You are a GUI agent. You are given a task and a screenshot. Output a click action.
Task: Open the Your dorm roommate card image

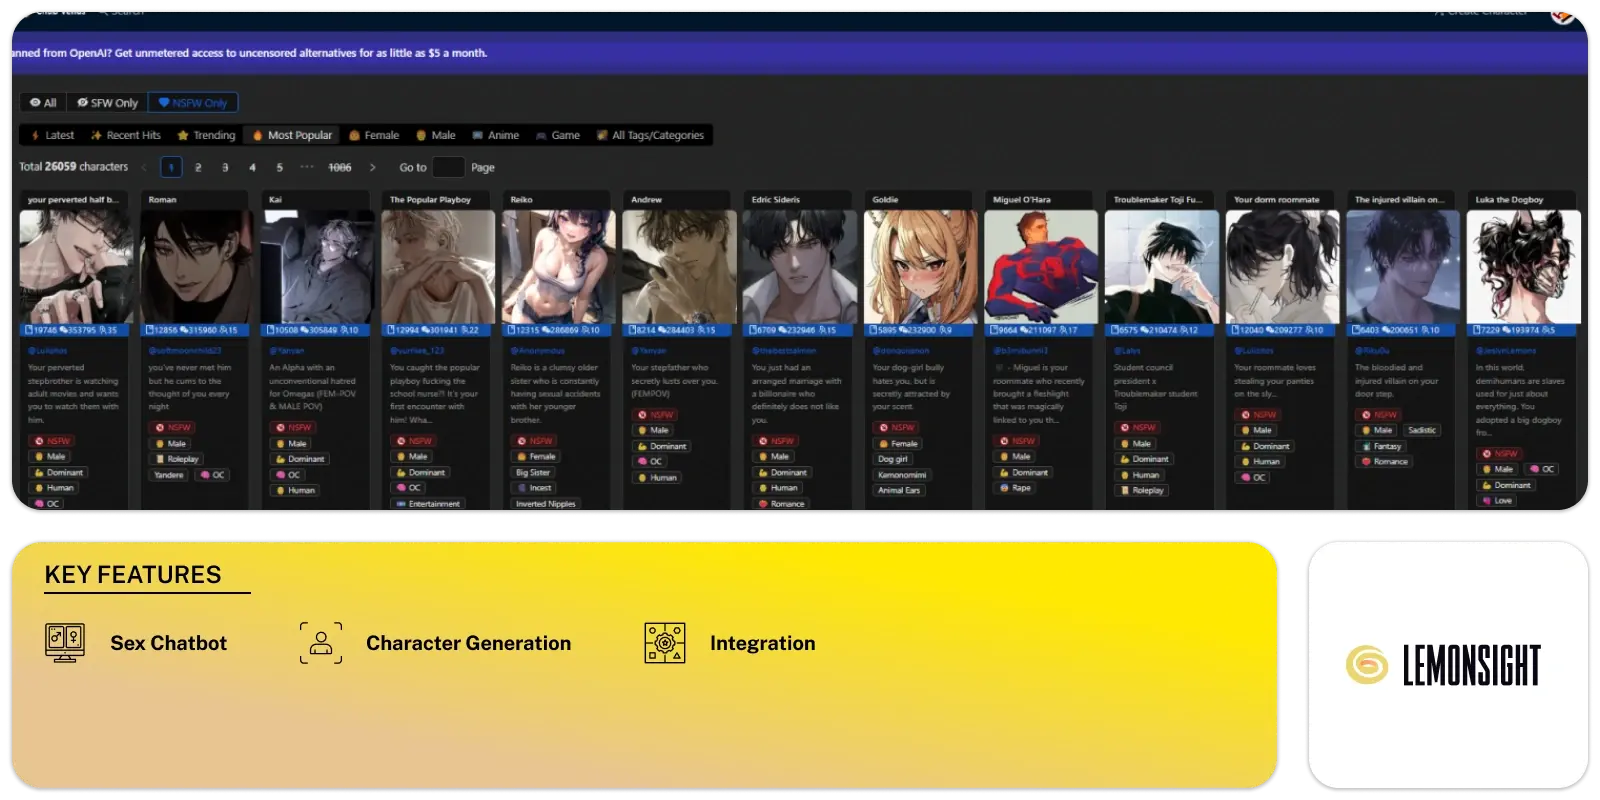tap(1282, 266)
